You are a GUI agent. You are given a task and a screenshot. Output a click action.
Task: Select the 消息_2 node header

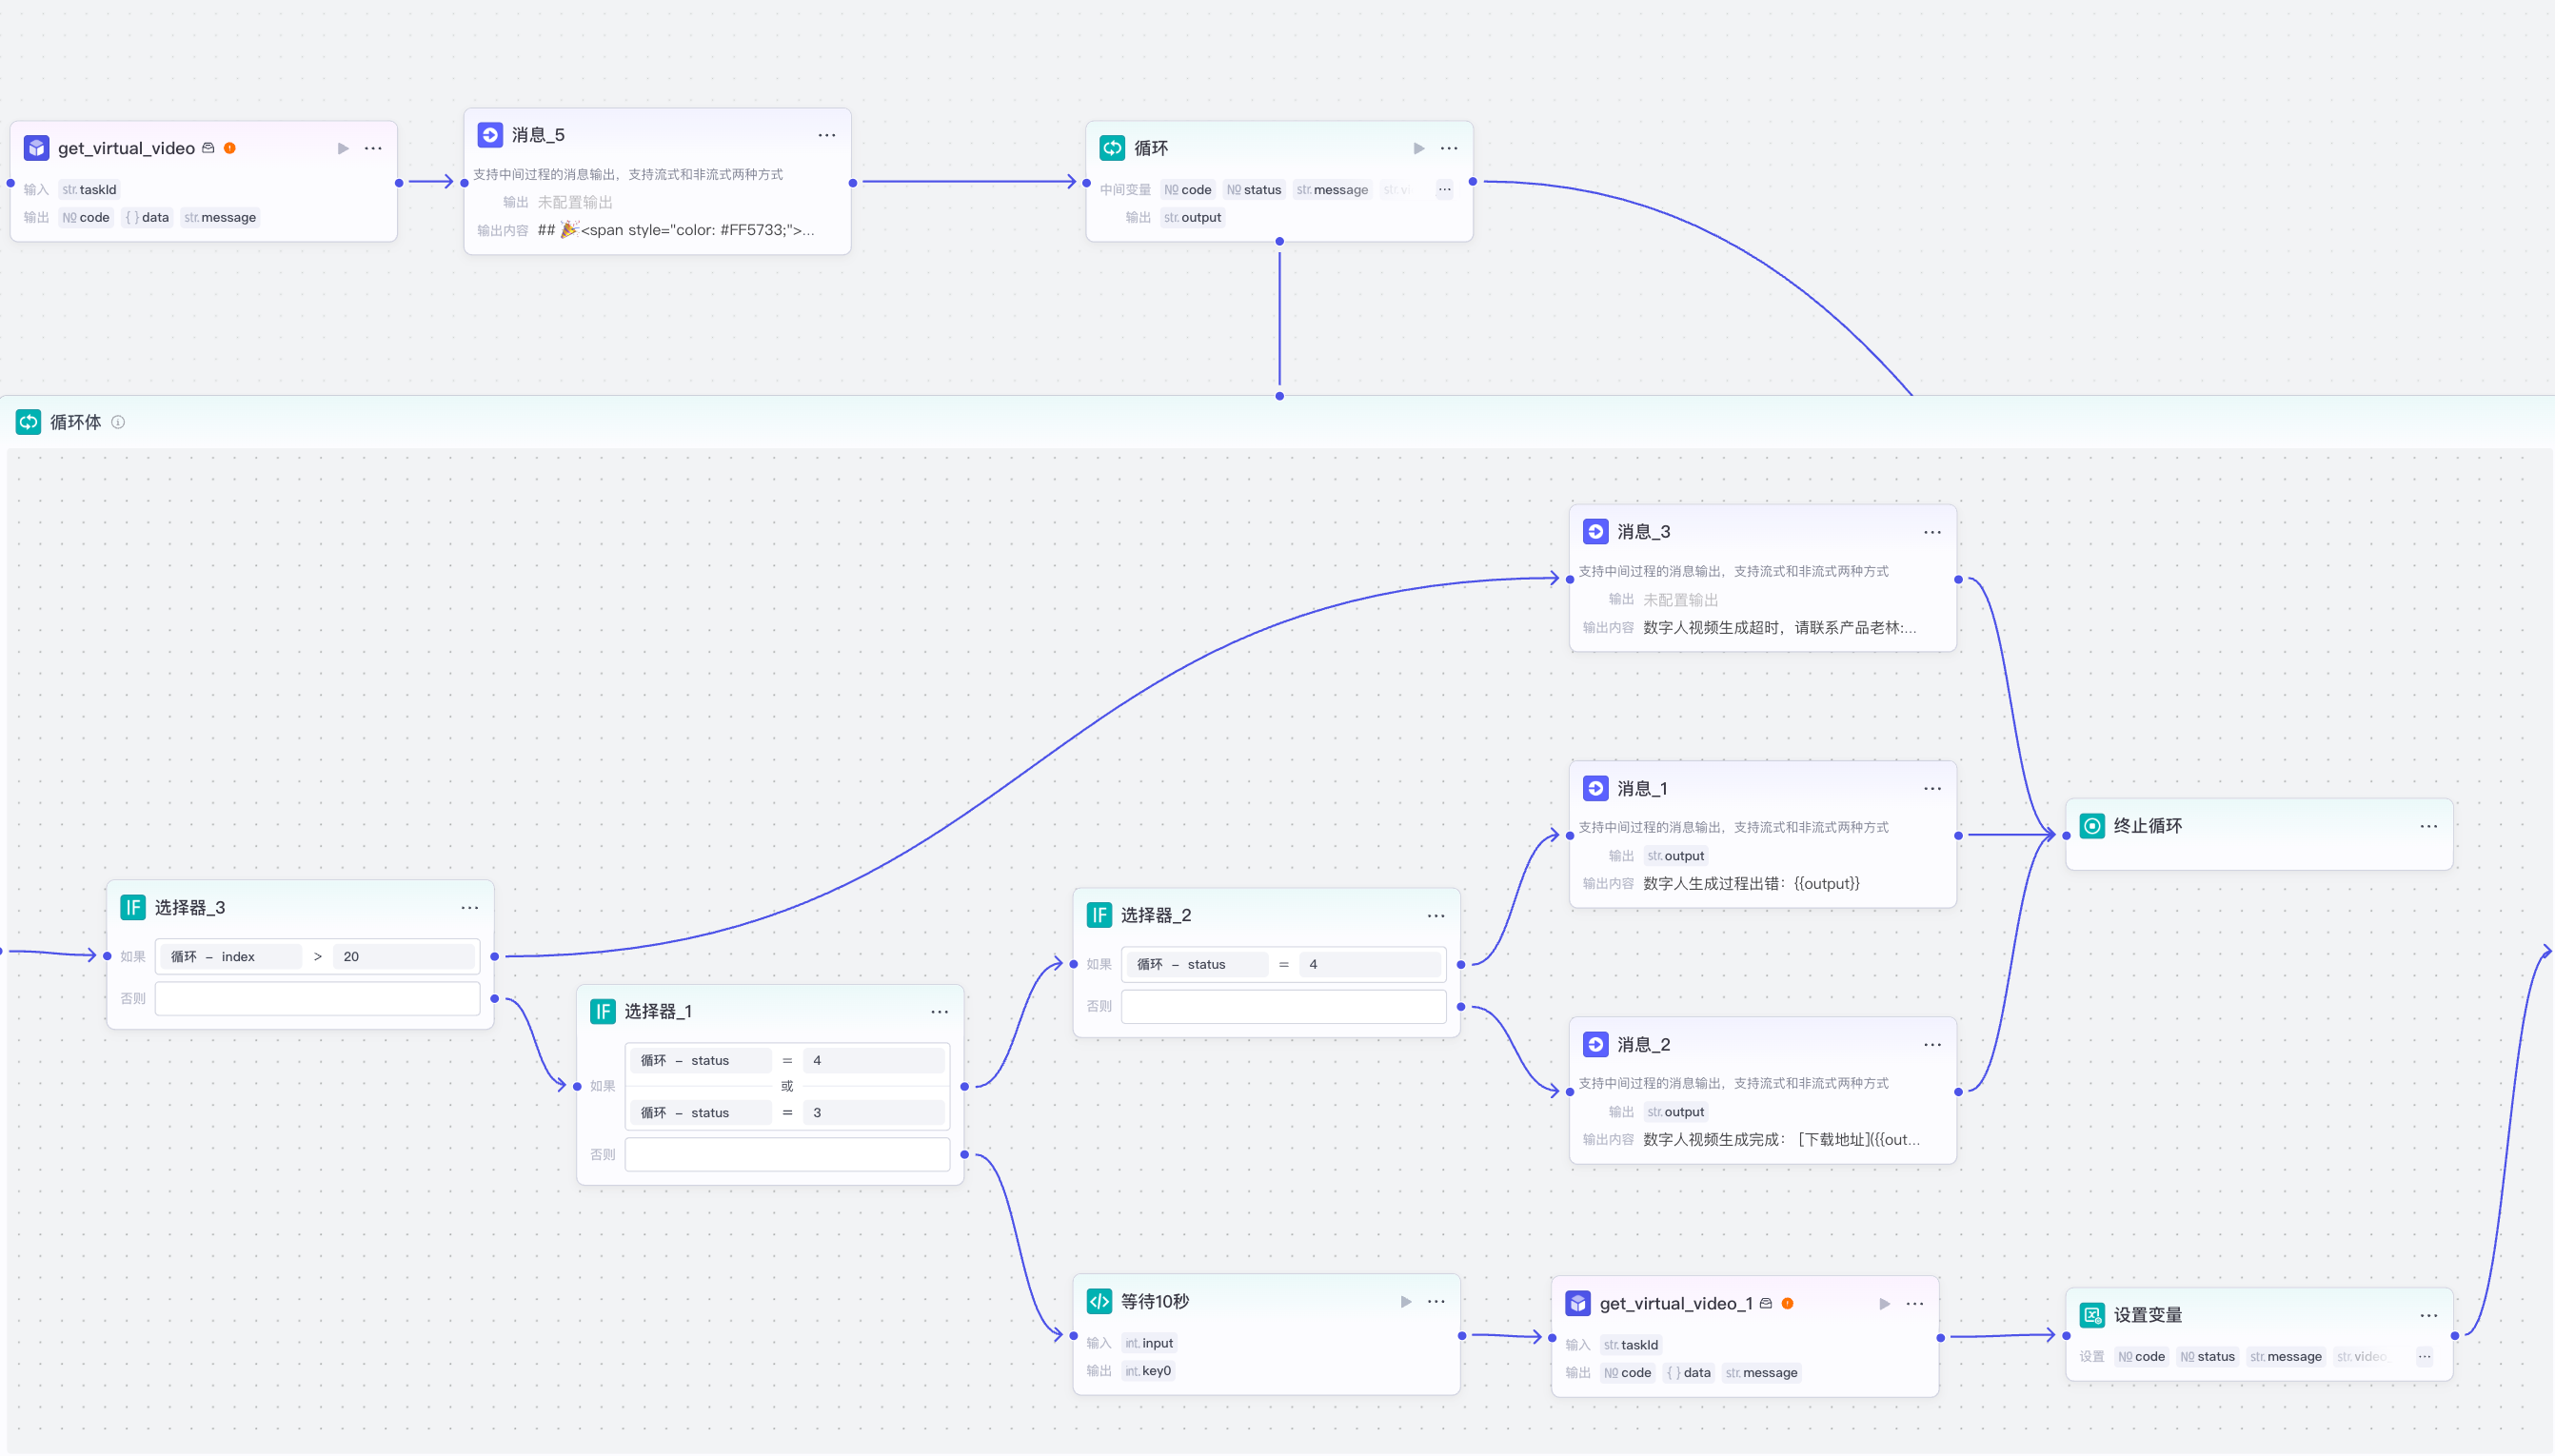[1643, 1044]
